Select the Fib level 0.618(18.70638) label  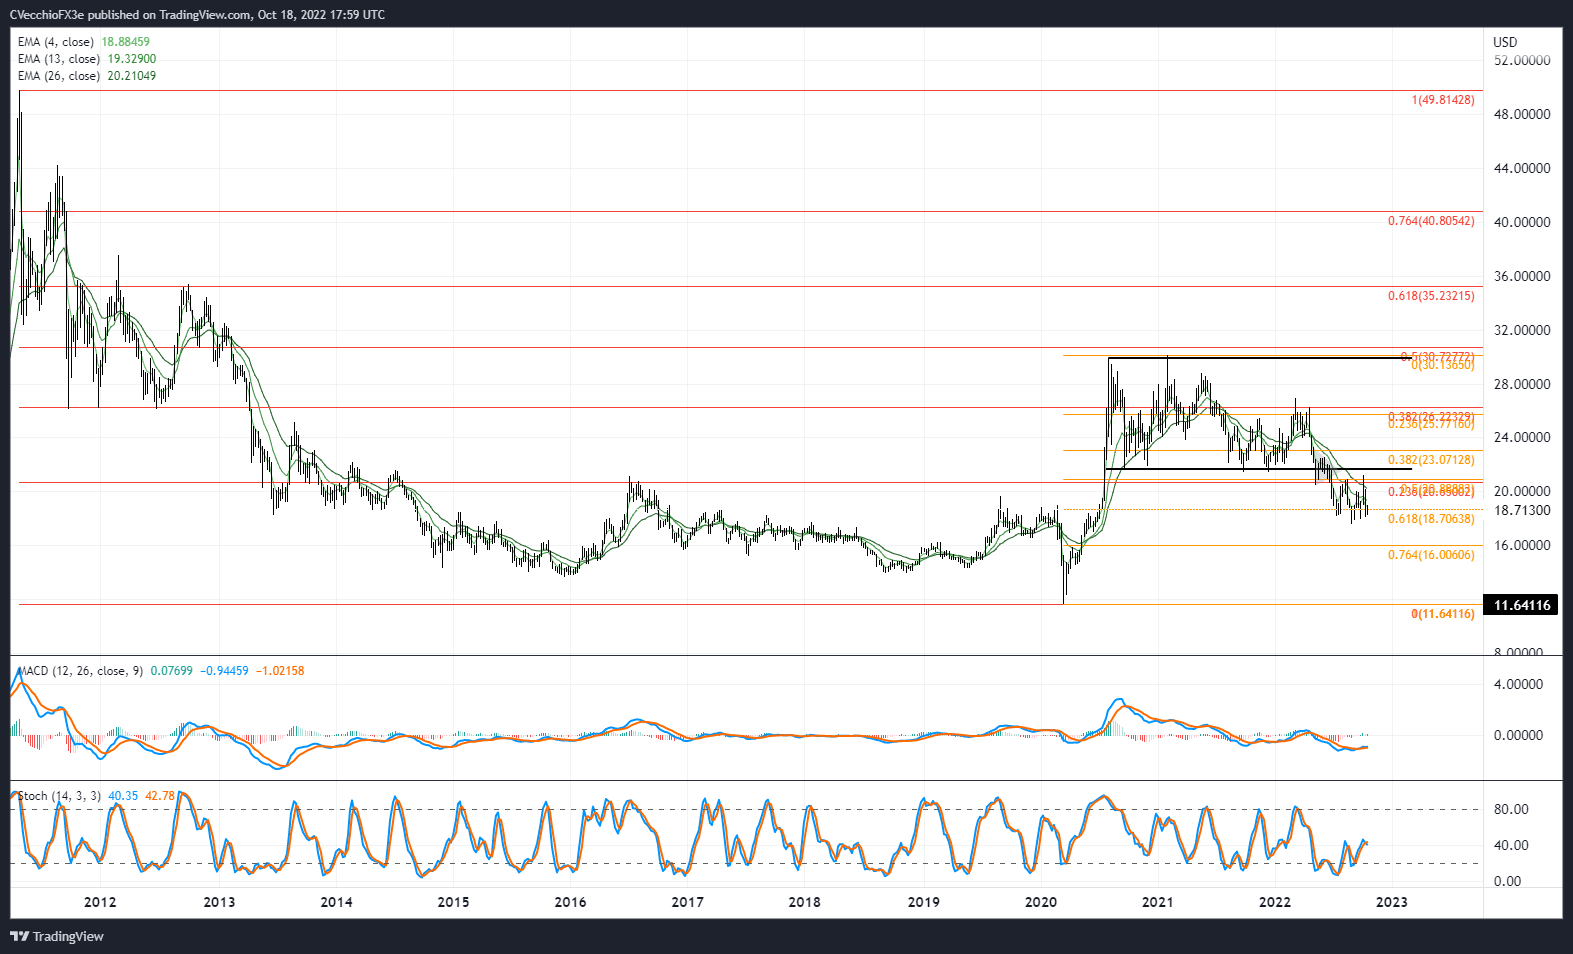point(1431,519)
